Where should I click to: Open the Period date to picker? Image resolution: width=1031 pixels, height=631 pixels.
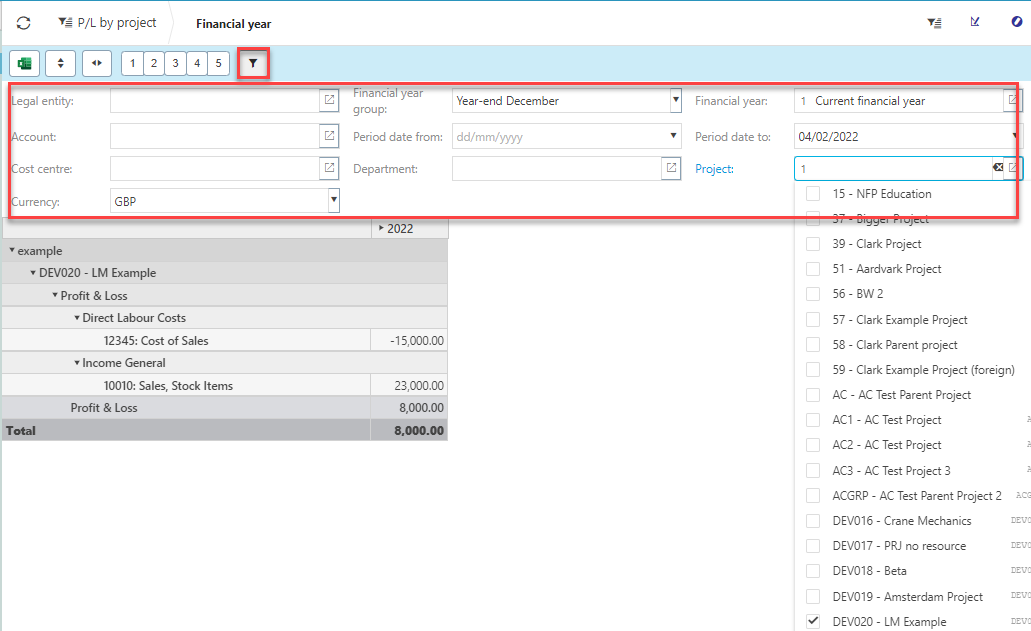click(x=1017, y=136)
